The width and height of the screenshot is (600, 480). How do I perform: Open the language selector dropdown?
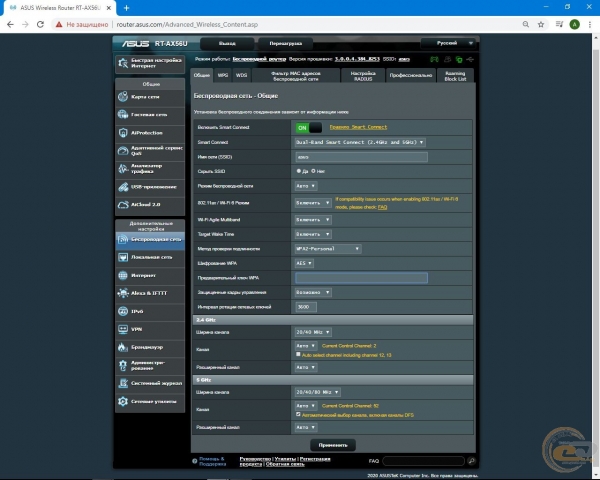click(x=448, y=43)
